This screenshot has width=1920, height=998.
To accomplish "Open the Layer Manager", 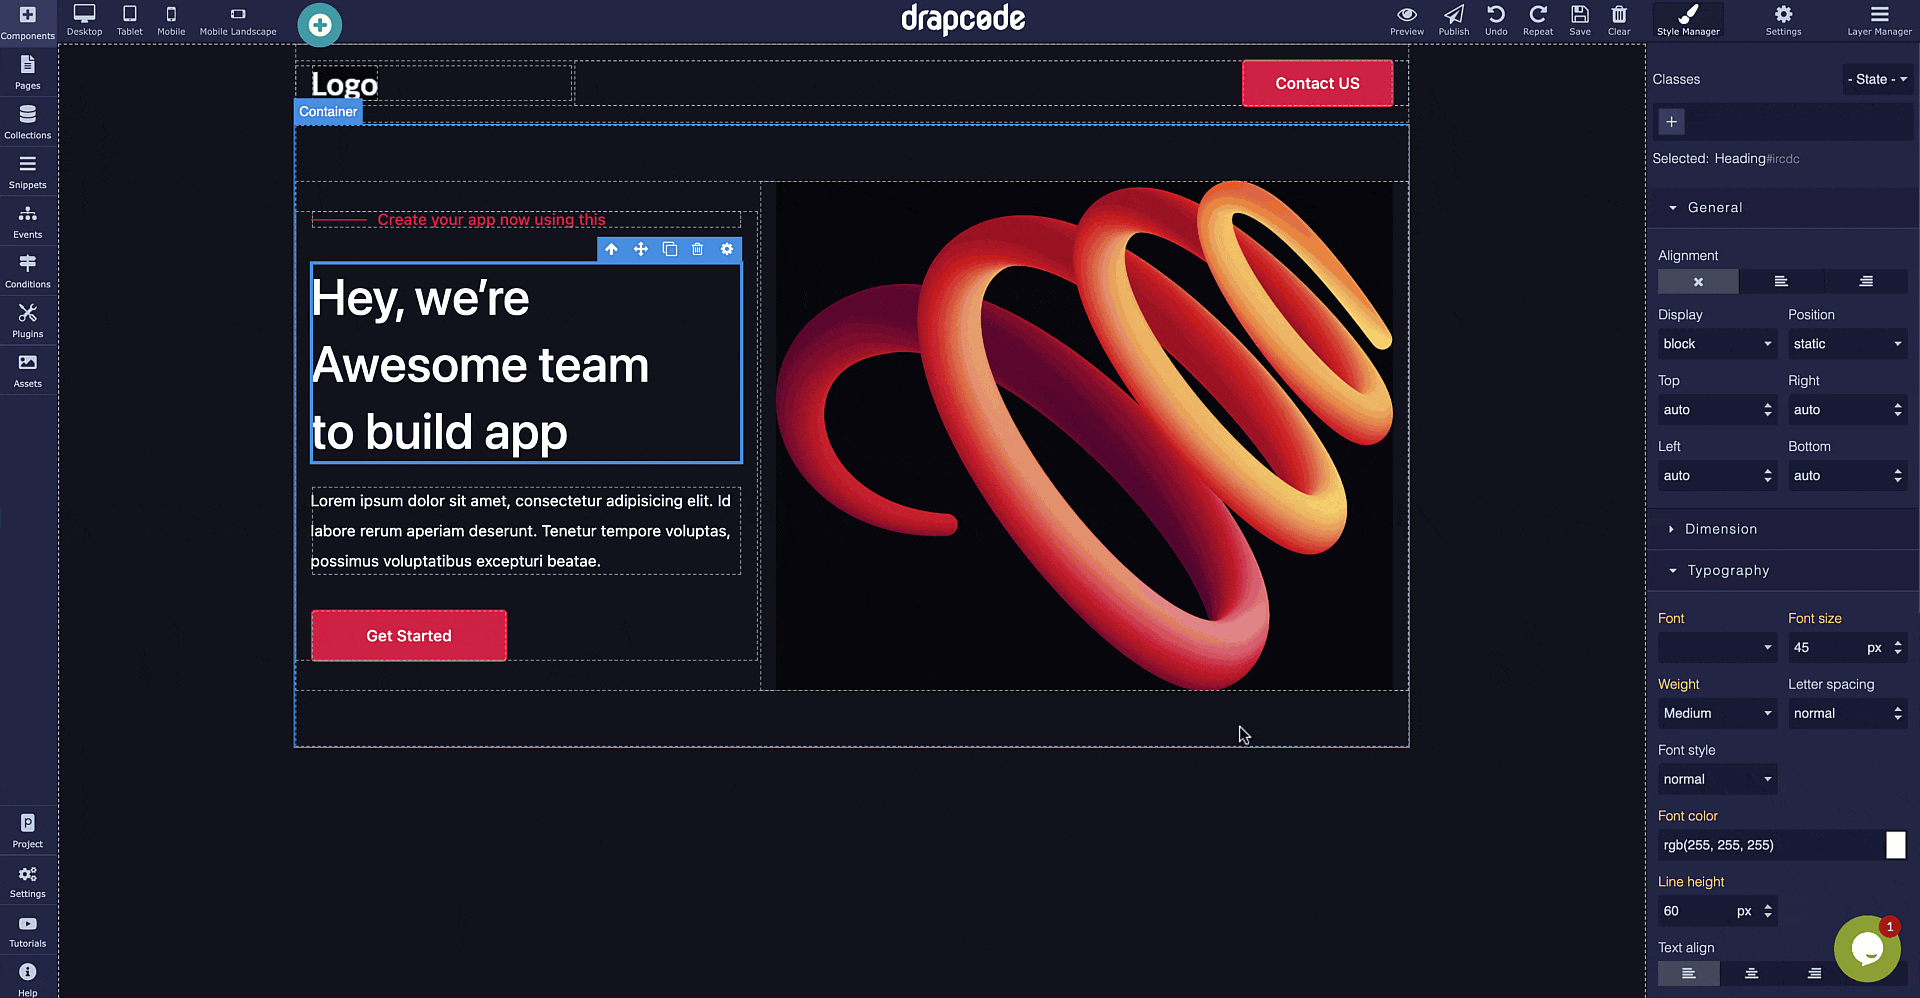I will 1878,17.
